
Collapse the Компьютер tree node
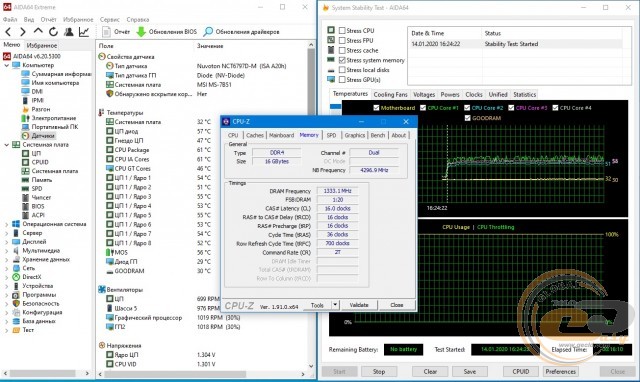(x=7, y=65)
